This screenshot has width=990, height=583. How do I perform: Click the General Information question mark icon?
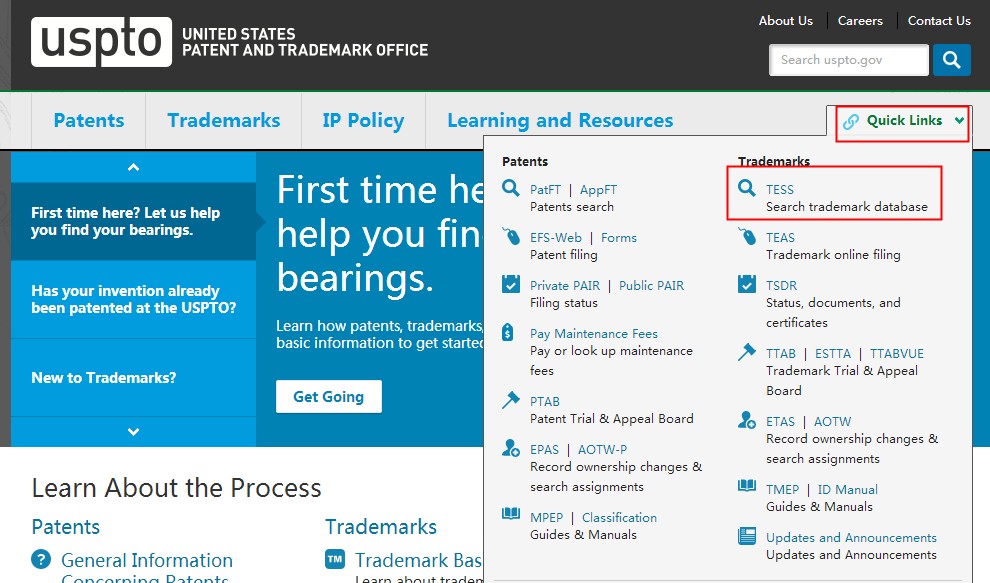[41, 559]
